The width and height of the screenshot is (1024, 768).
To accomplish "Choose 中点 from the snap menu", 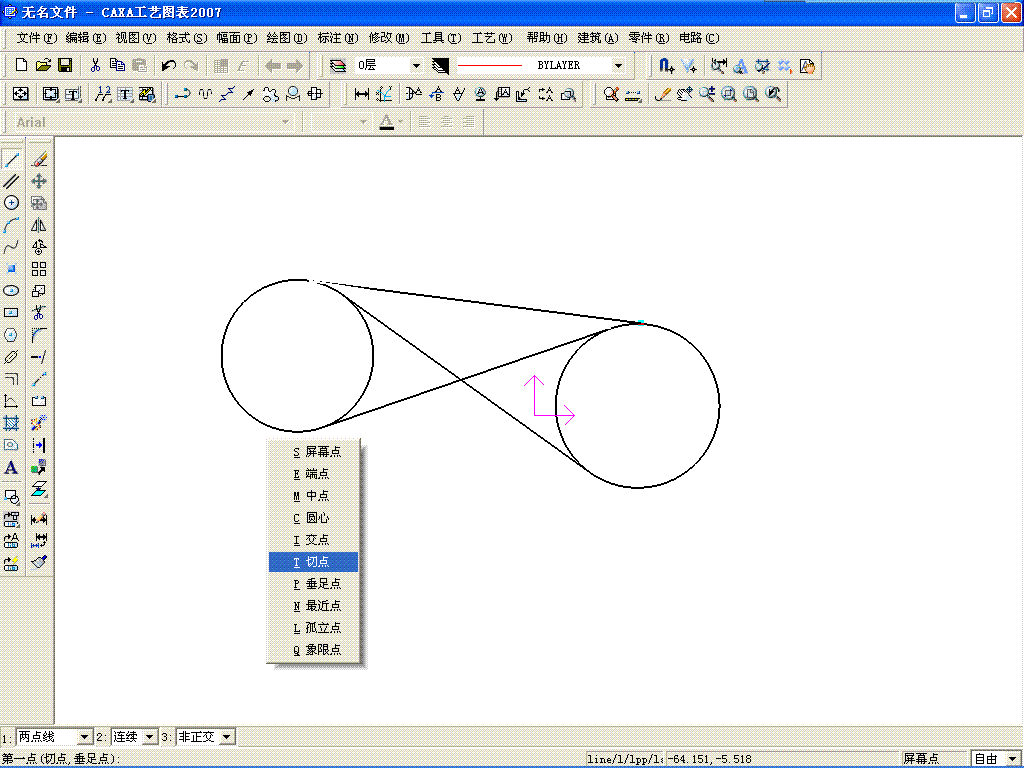I will [313, 496].
